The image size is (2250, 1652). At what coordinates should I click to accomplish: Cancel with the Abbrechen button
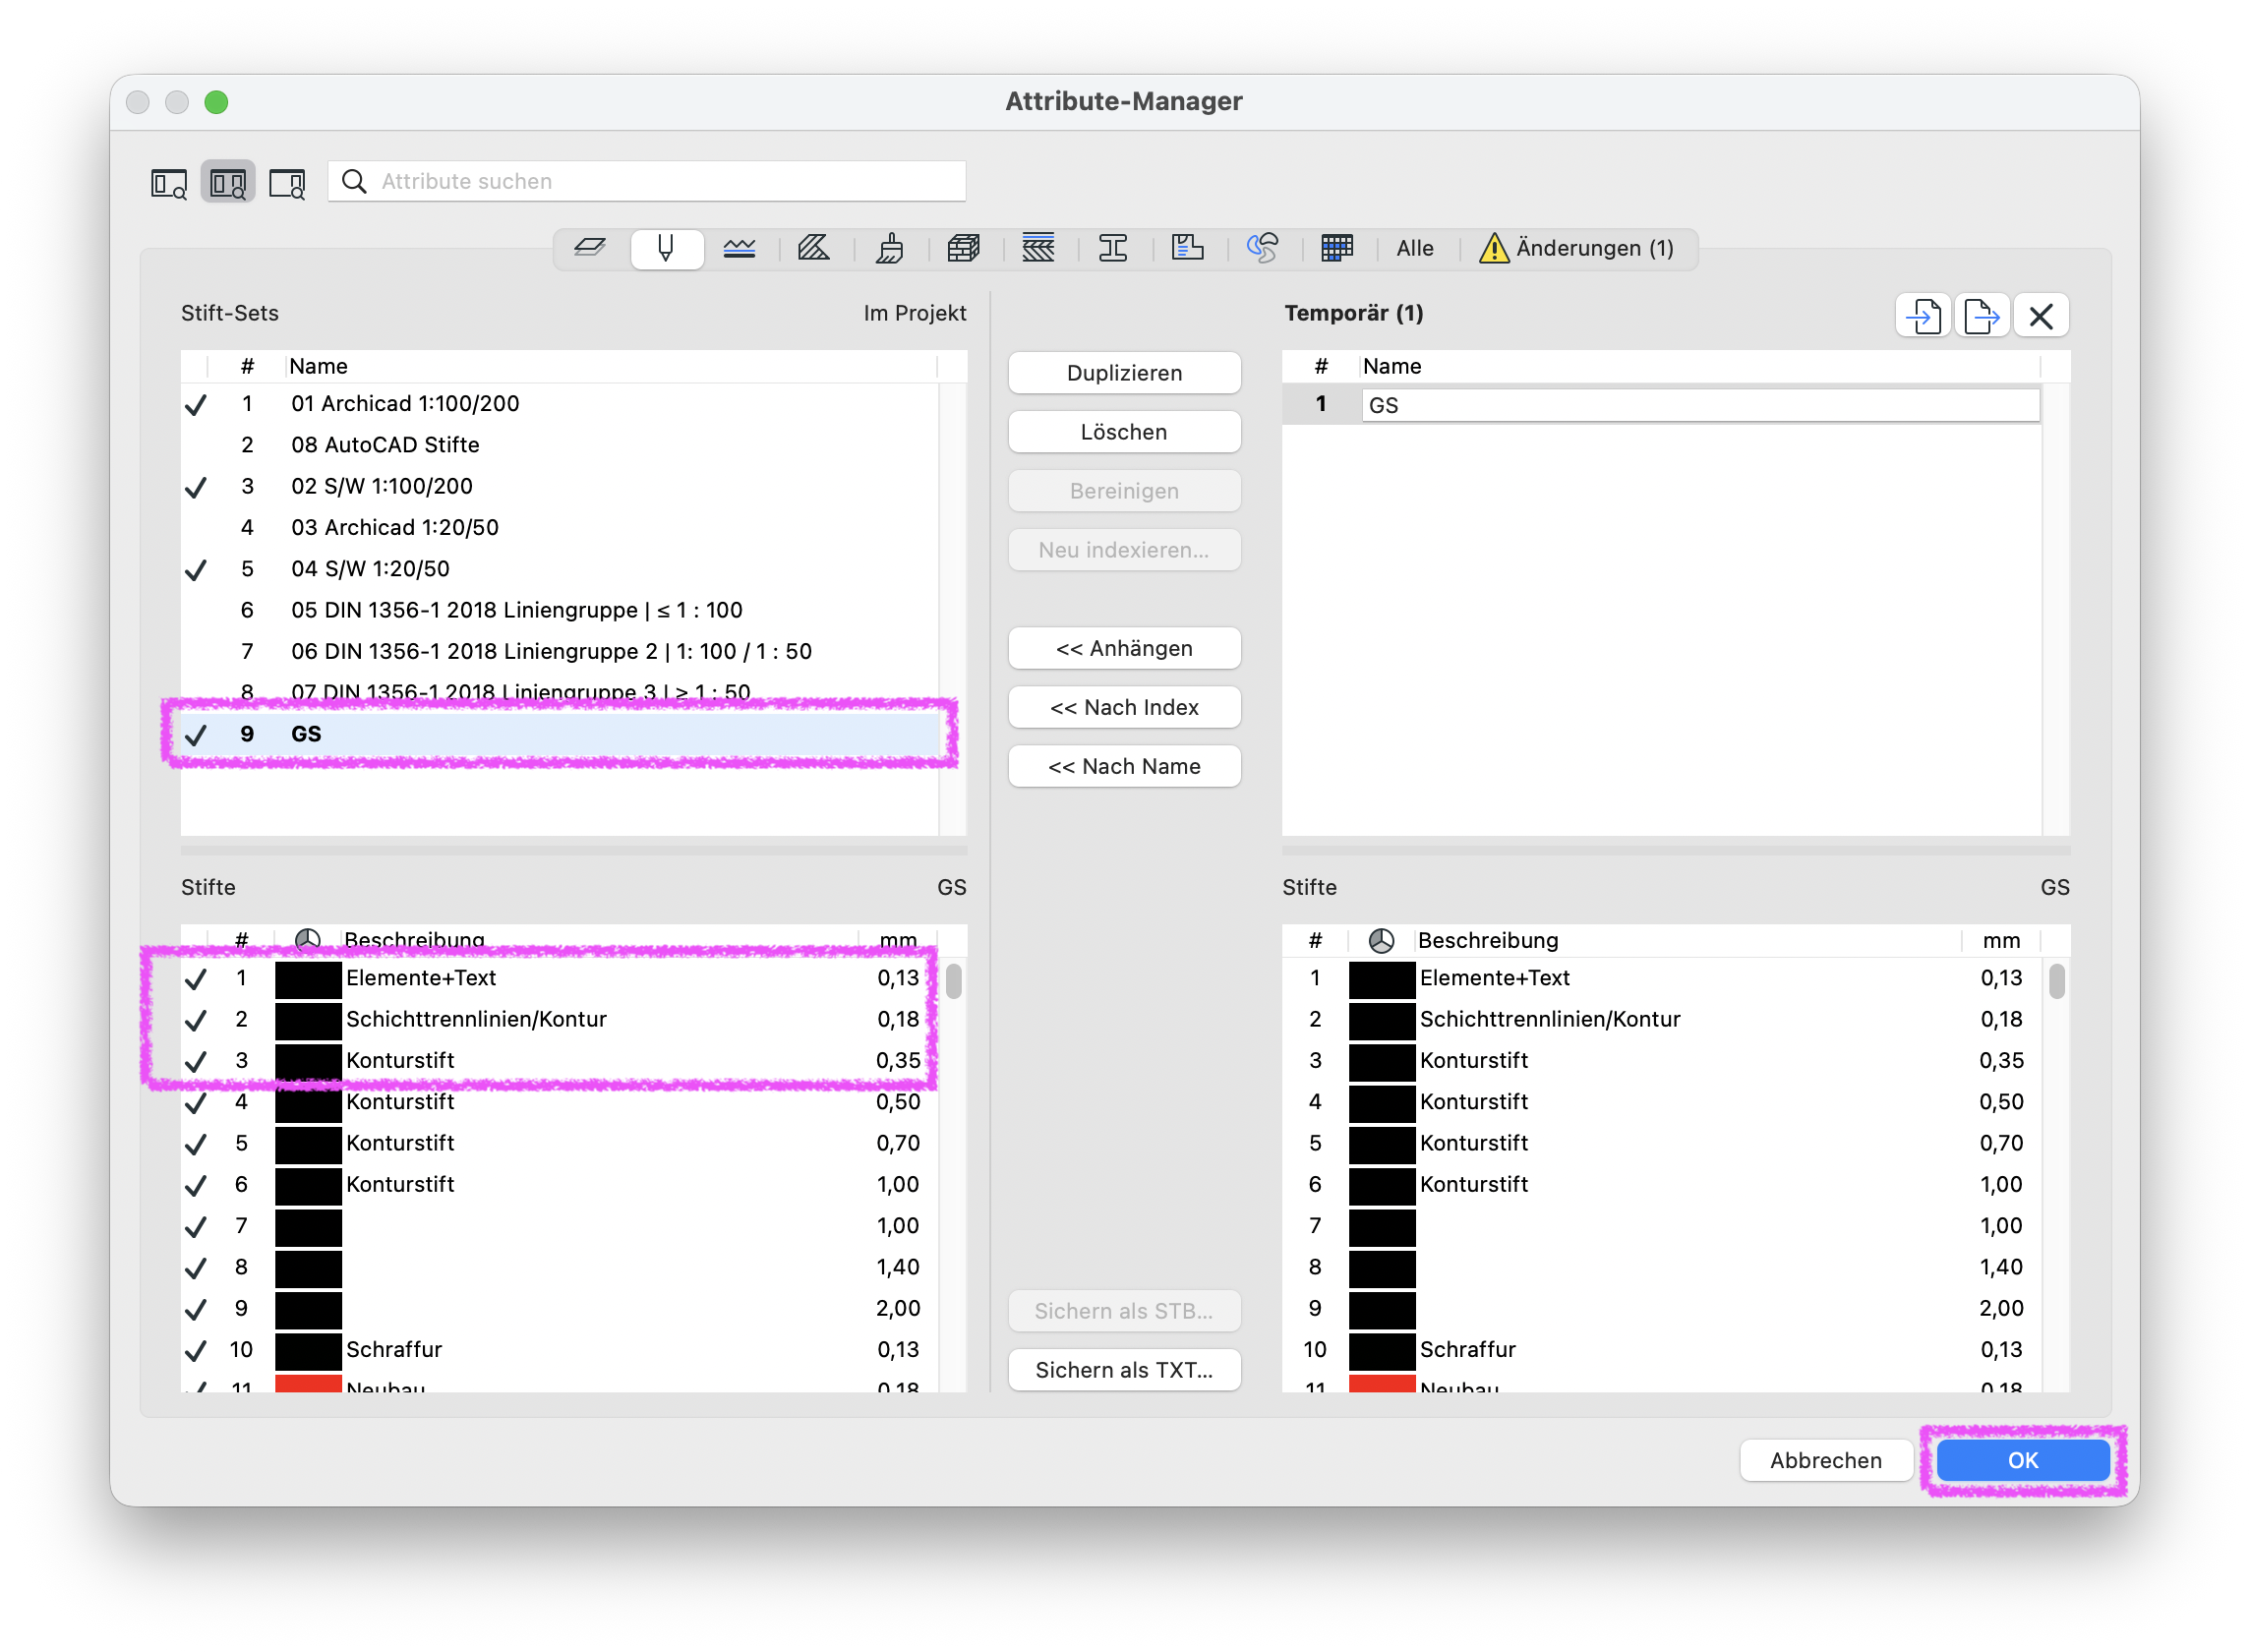click(1826, 1460)
